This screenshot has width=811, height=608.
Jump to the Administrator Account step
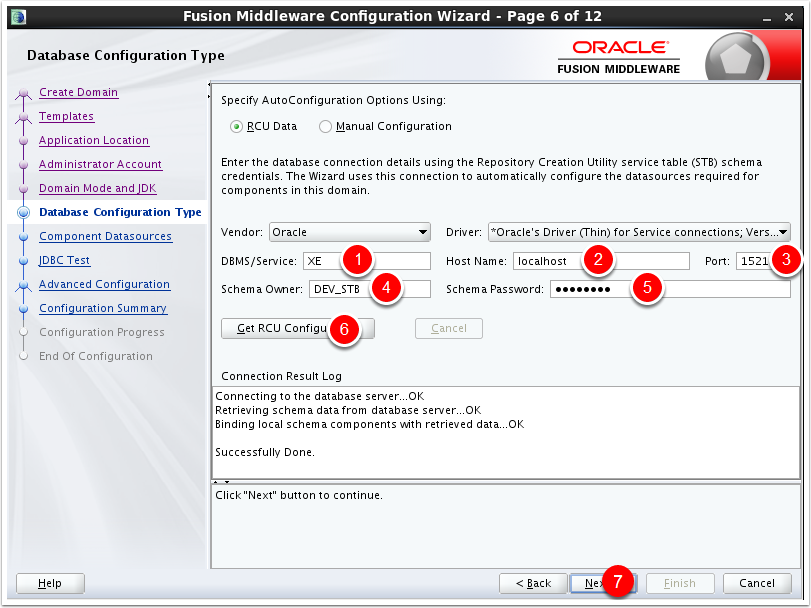pos(100,165)
